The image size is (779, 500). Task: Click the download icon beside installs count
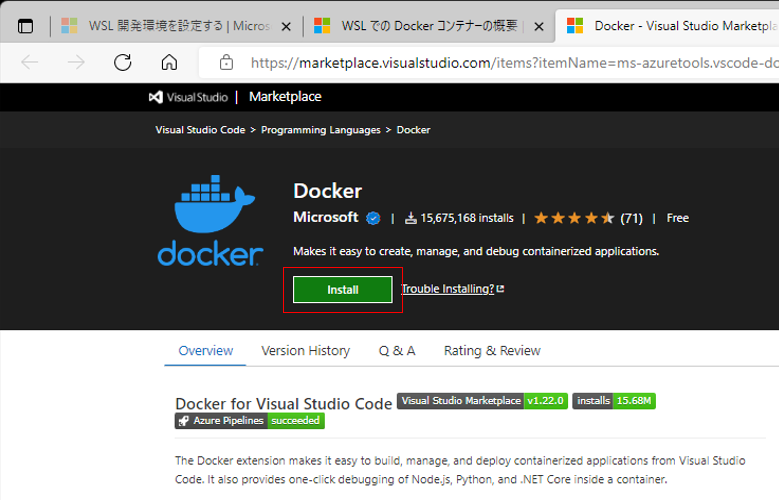point(410,218)
